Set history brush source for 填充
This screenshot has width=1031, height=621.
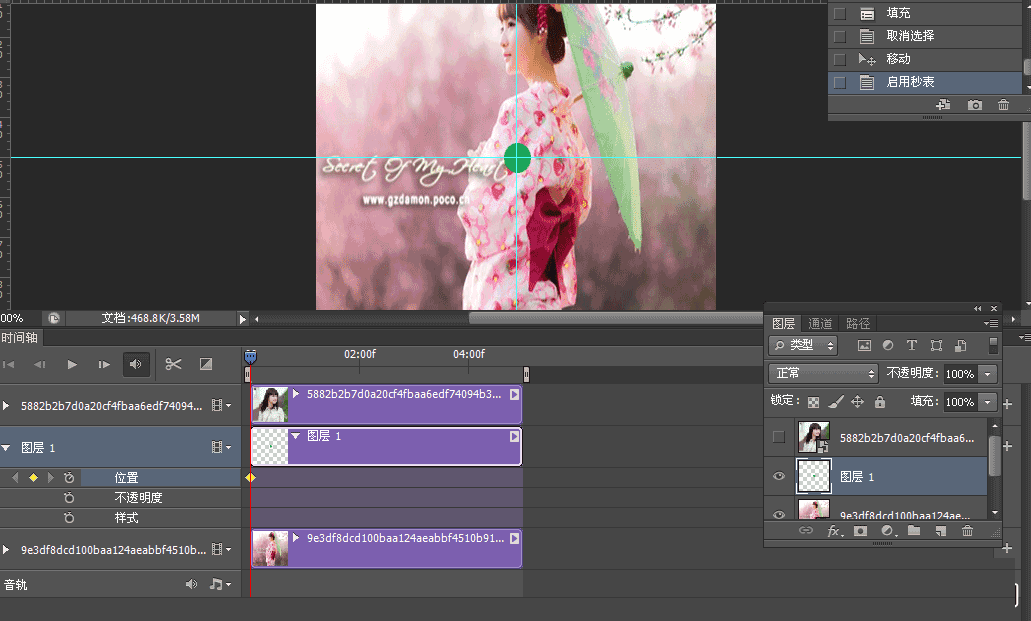pos(840,13)
